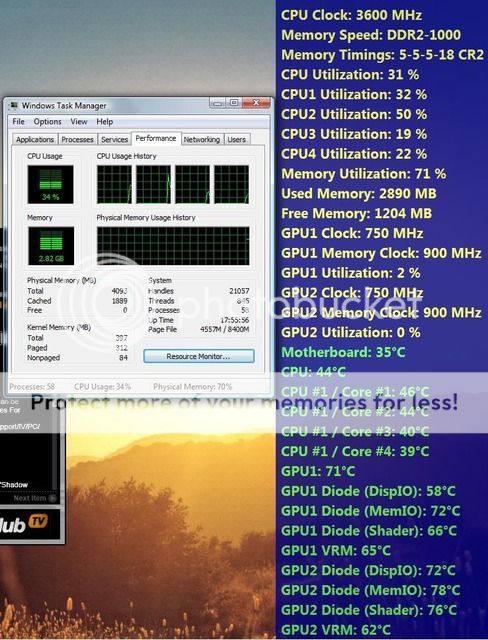Open the Help menu
Image resolution: width=488 pixels, height=640 pixels.
pos(104,122)
